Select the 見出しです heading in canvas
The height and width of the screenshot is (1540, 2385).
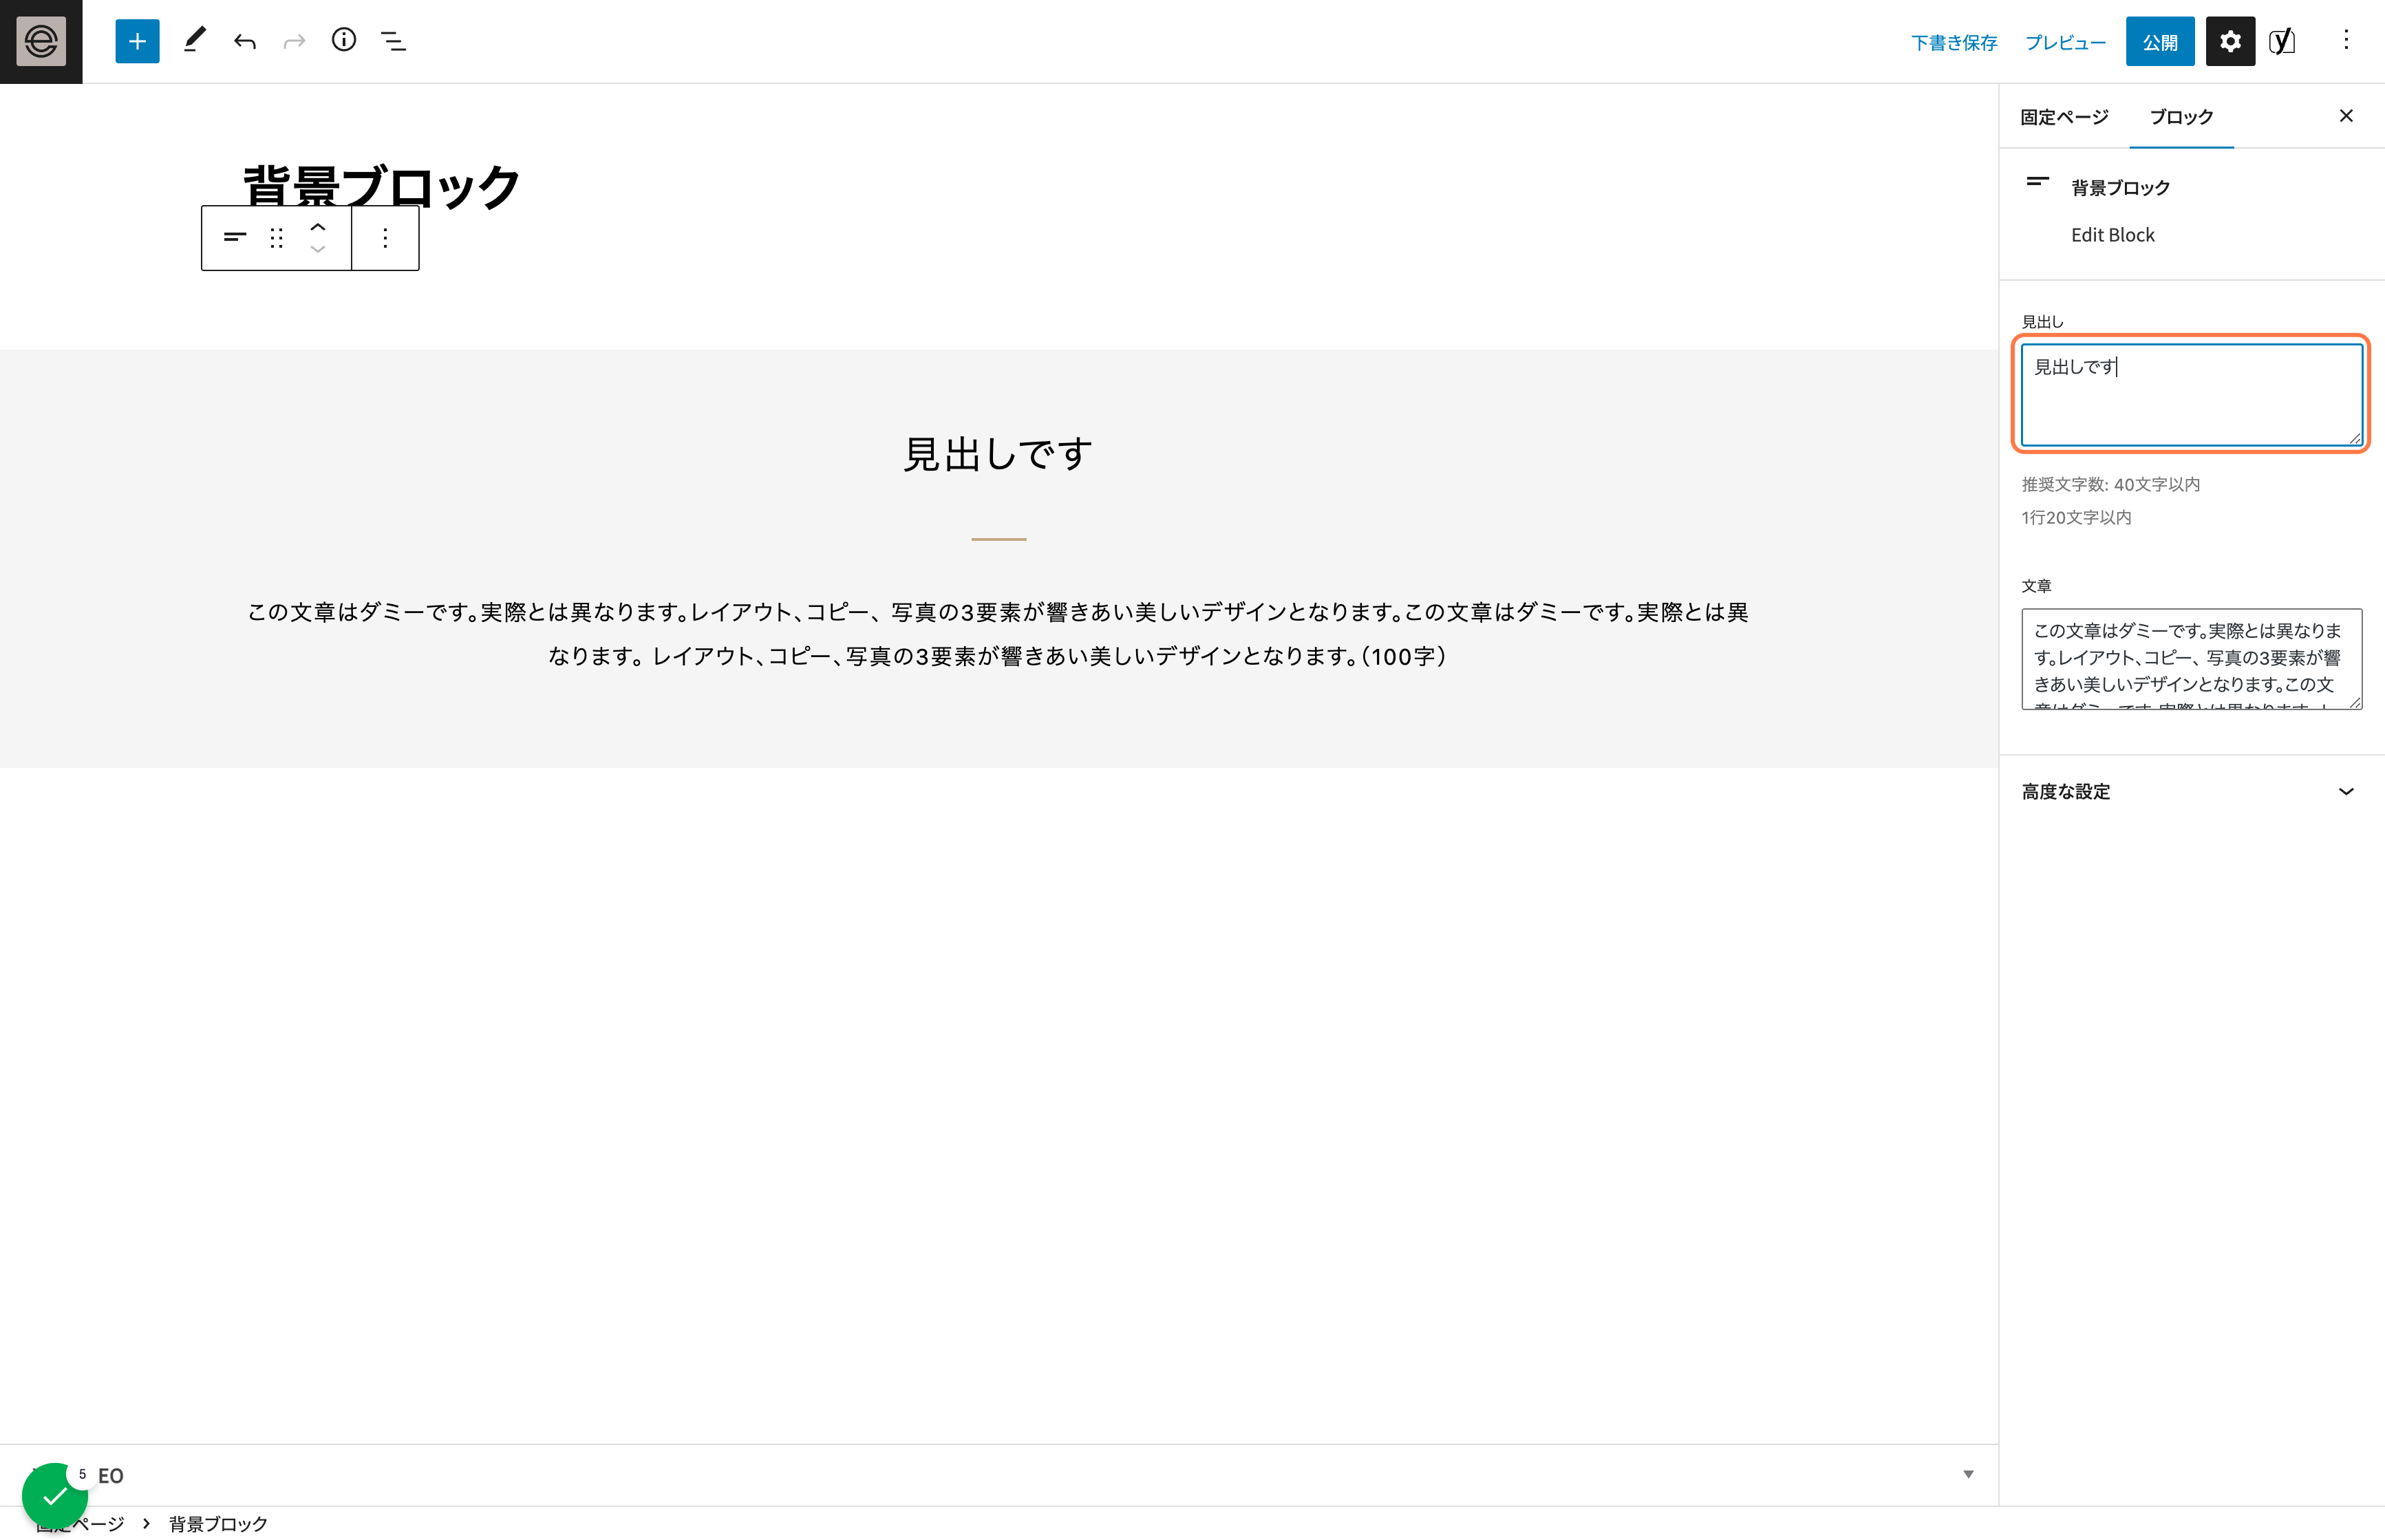pyautogui.click(x=998, y=454)
